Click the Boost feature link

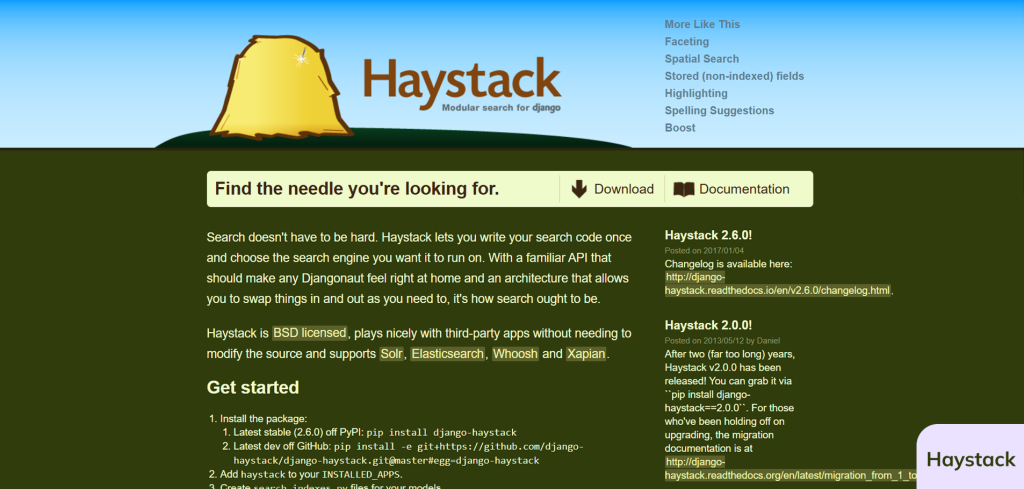coord(680,128)
